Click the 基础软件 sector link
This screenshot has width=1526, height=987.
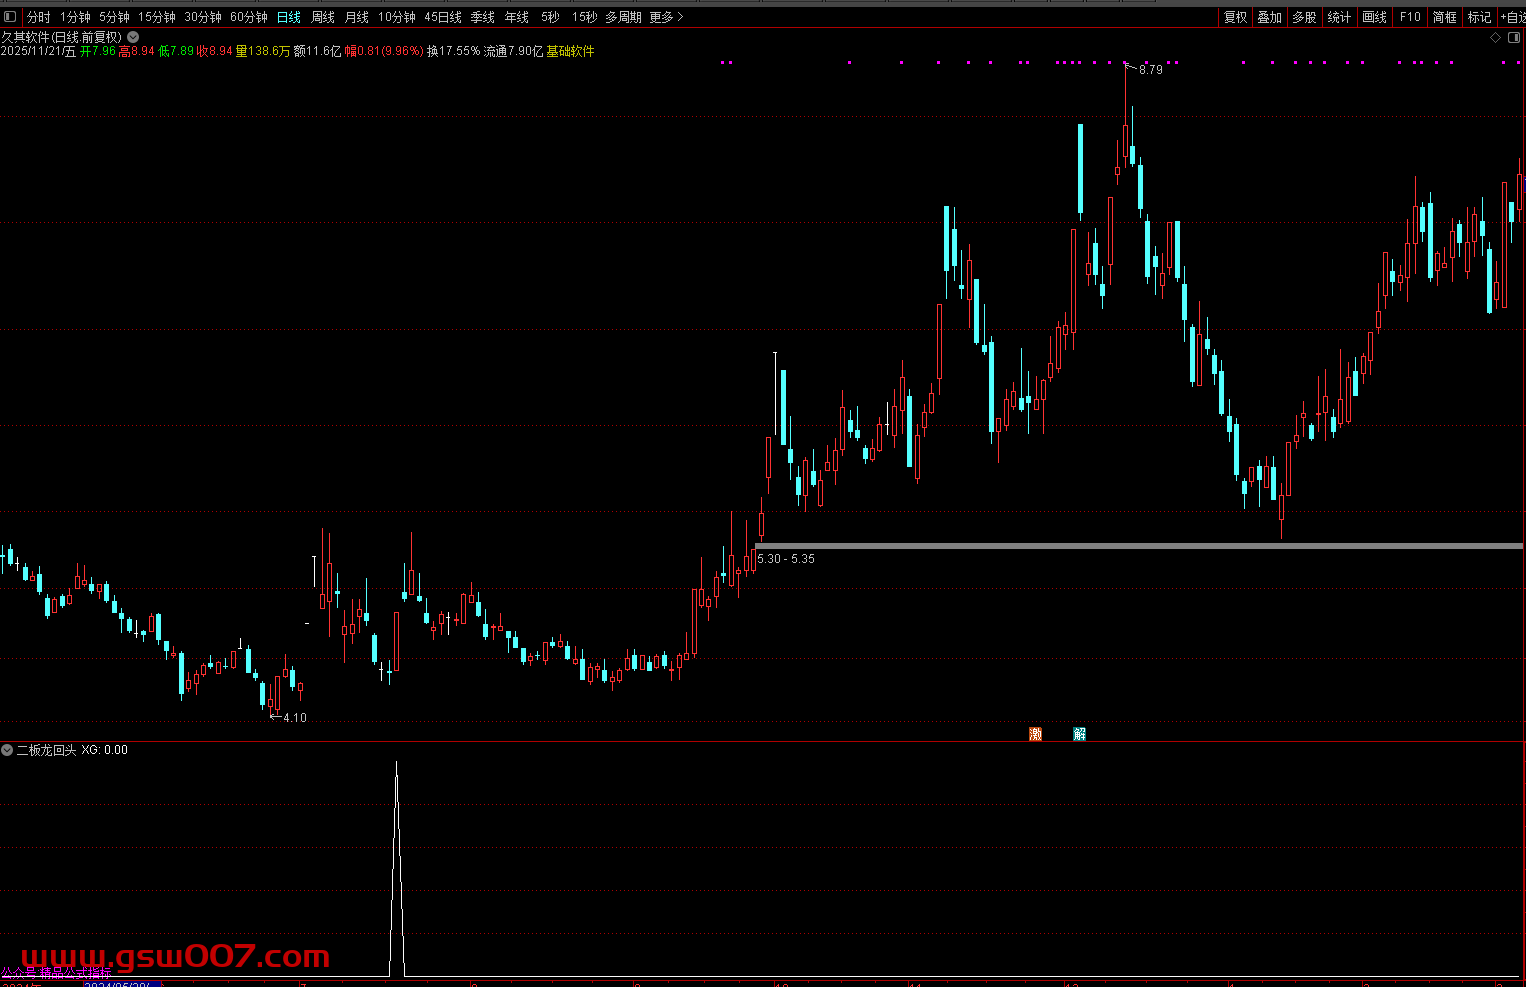(570, 51)
